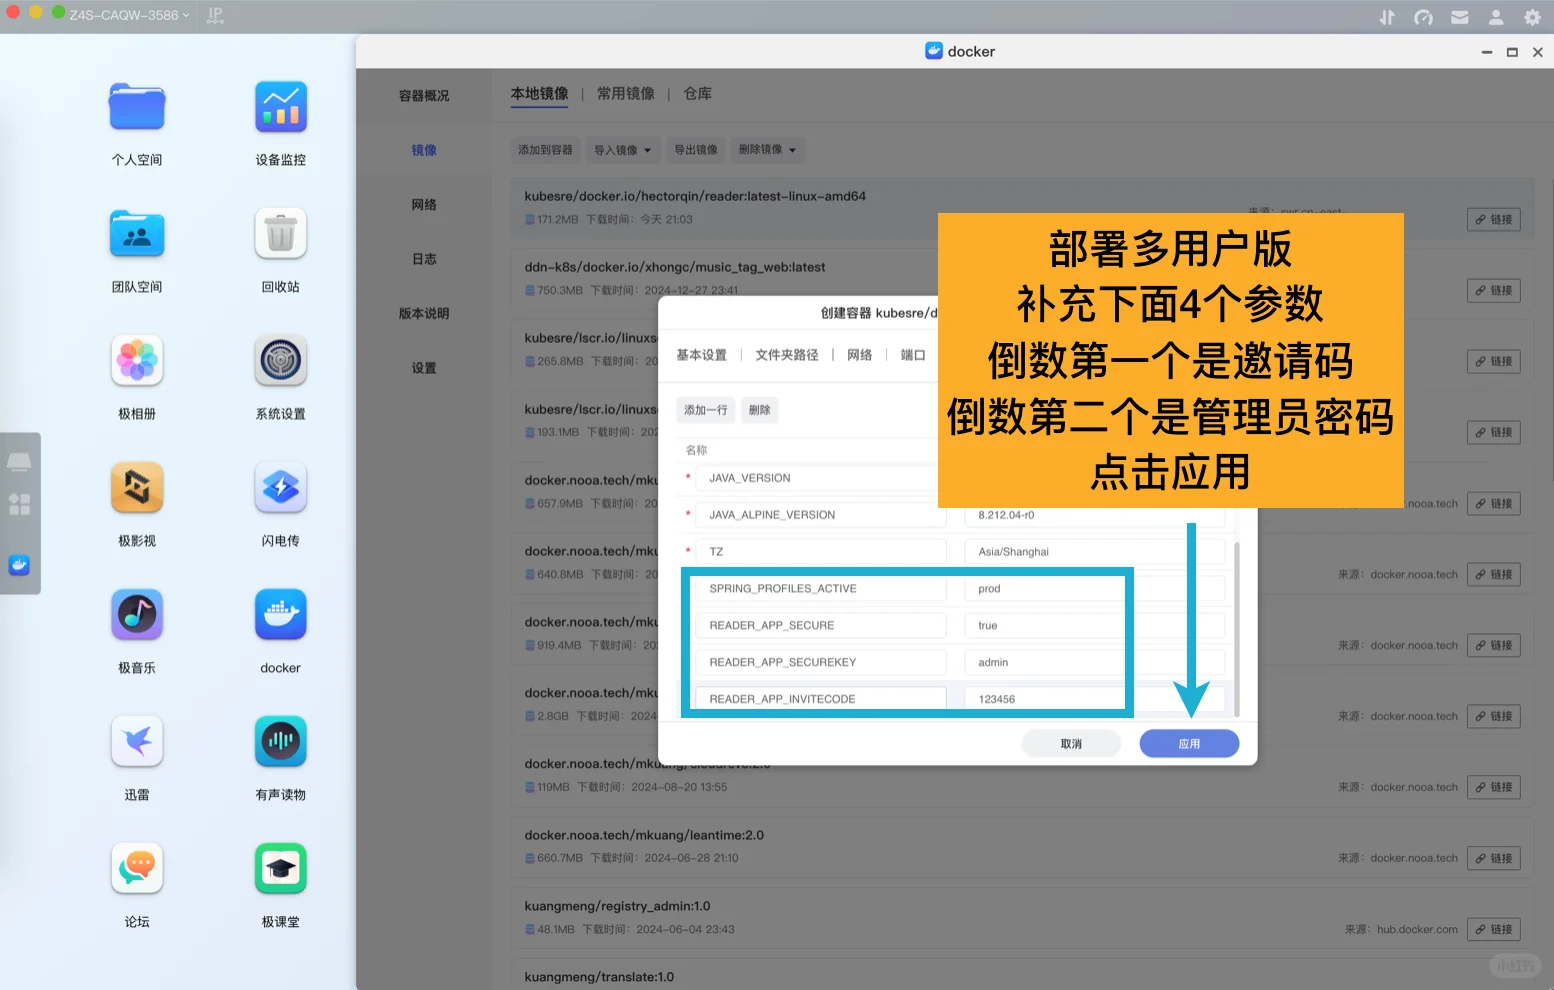Viewport: 1554px width, 990px height.
Task: Click the dialog's vertical scrollbar
Action: click(x=1237, y=630)
